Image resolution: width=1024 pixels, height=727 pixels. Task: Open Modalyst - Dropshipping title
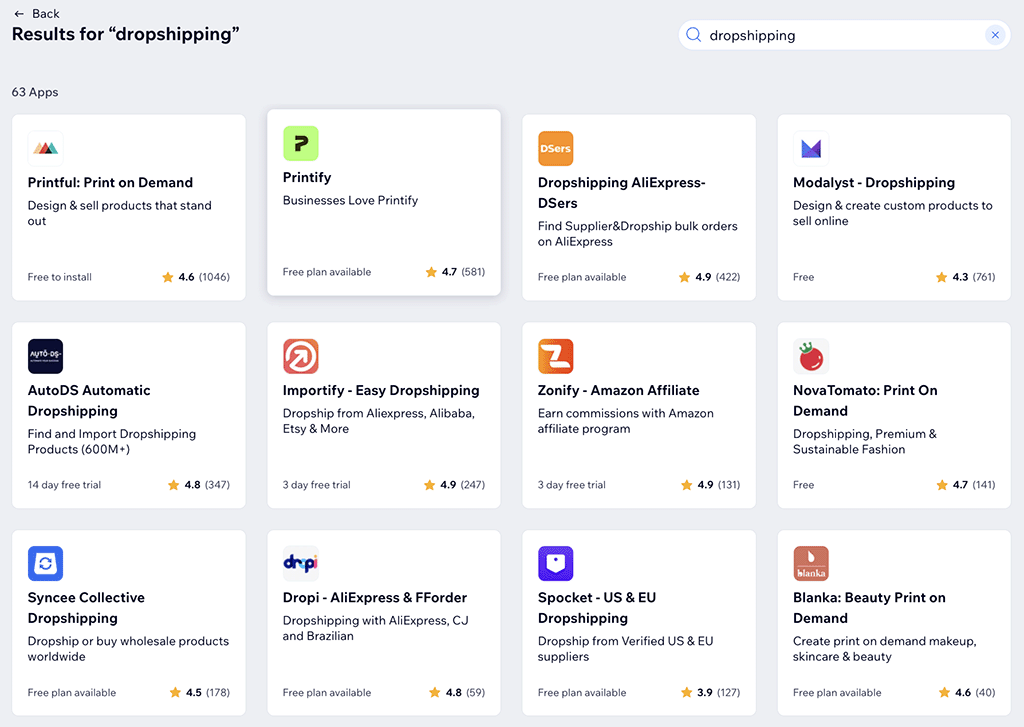point(874,182)
